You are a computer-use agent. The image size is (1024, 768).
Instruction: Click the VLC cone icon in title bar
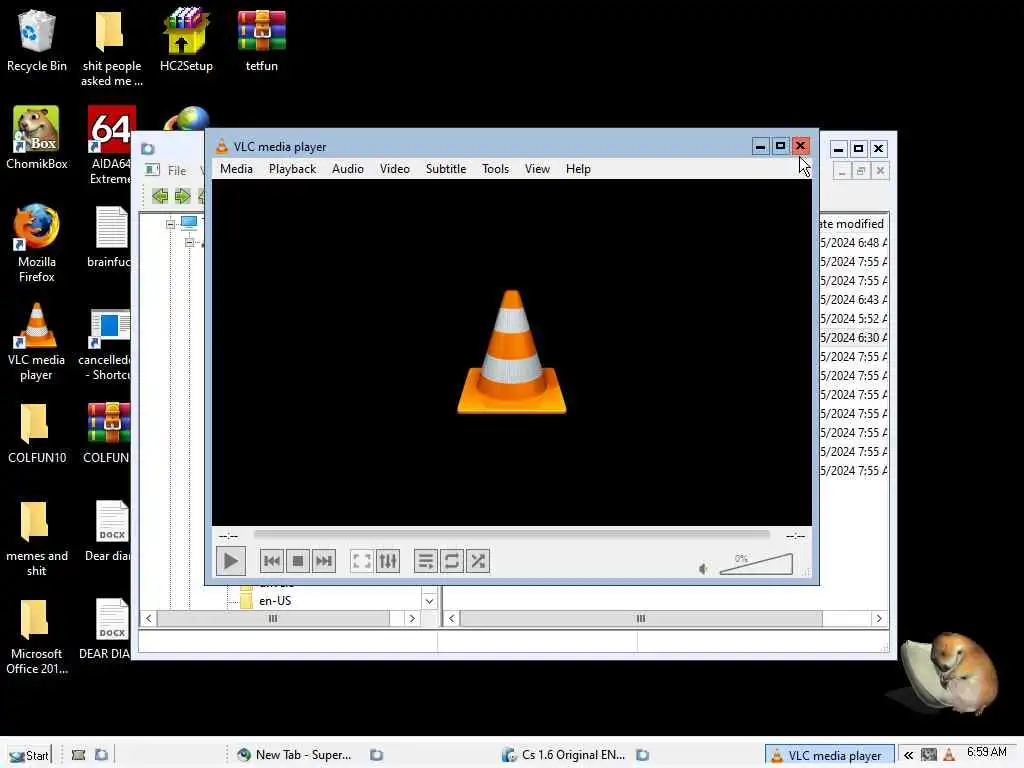[222, 146]
